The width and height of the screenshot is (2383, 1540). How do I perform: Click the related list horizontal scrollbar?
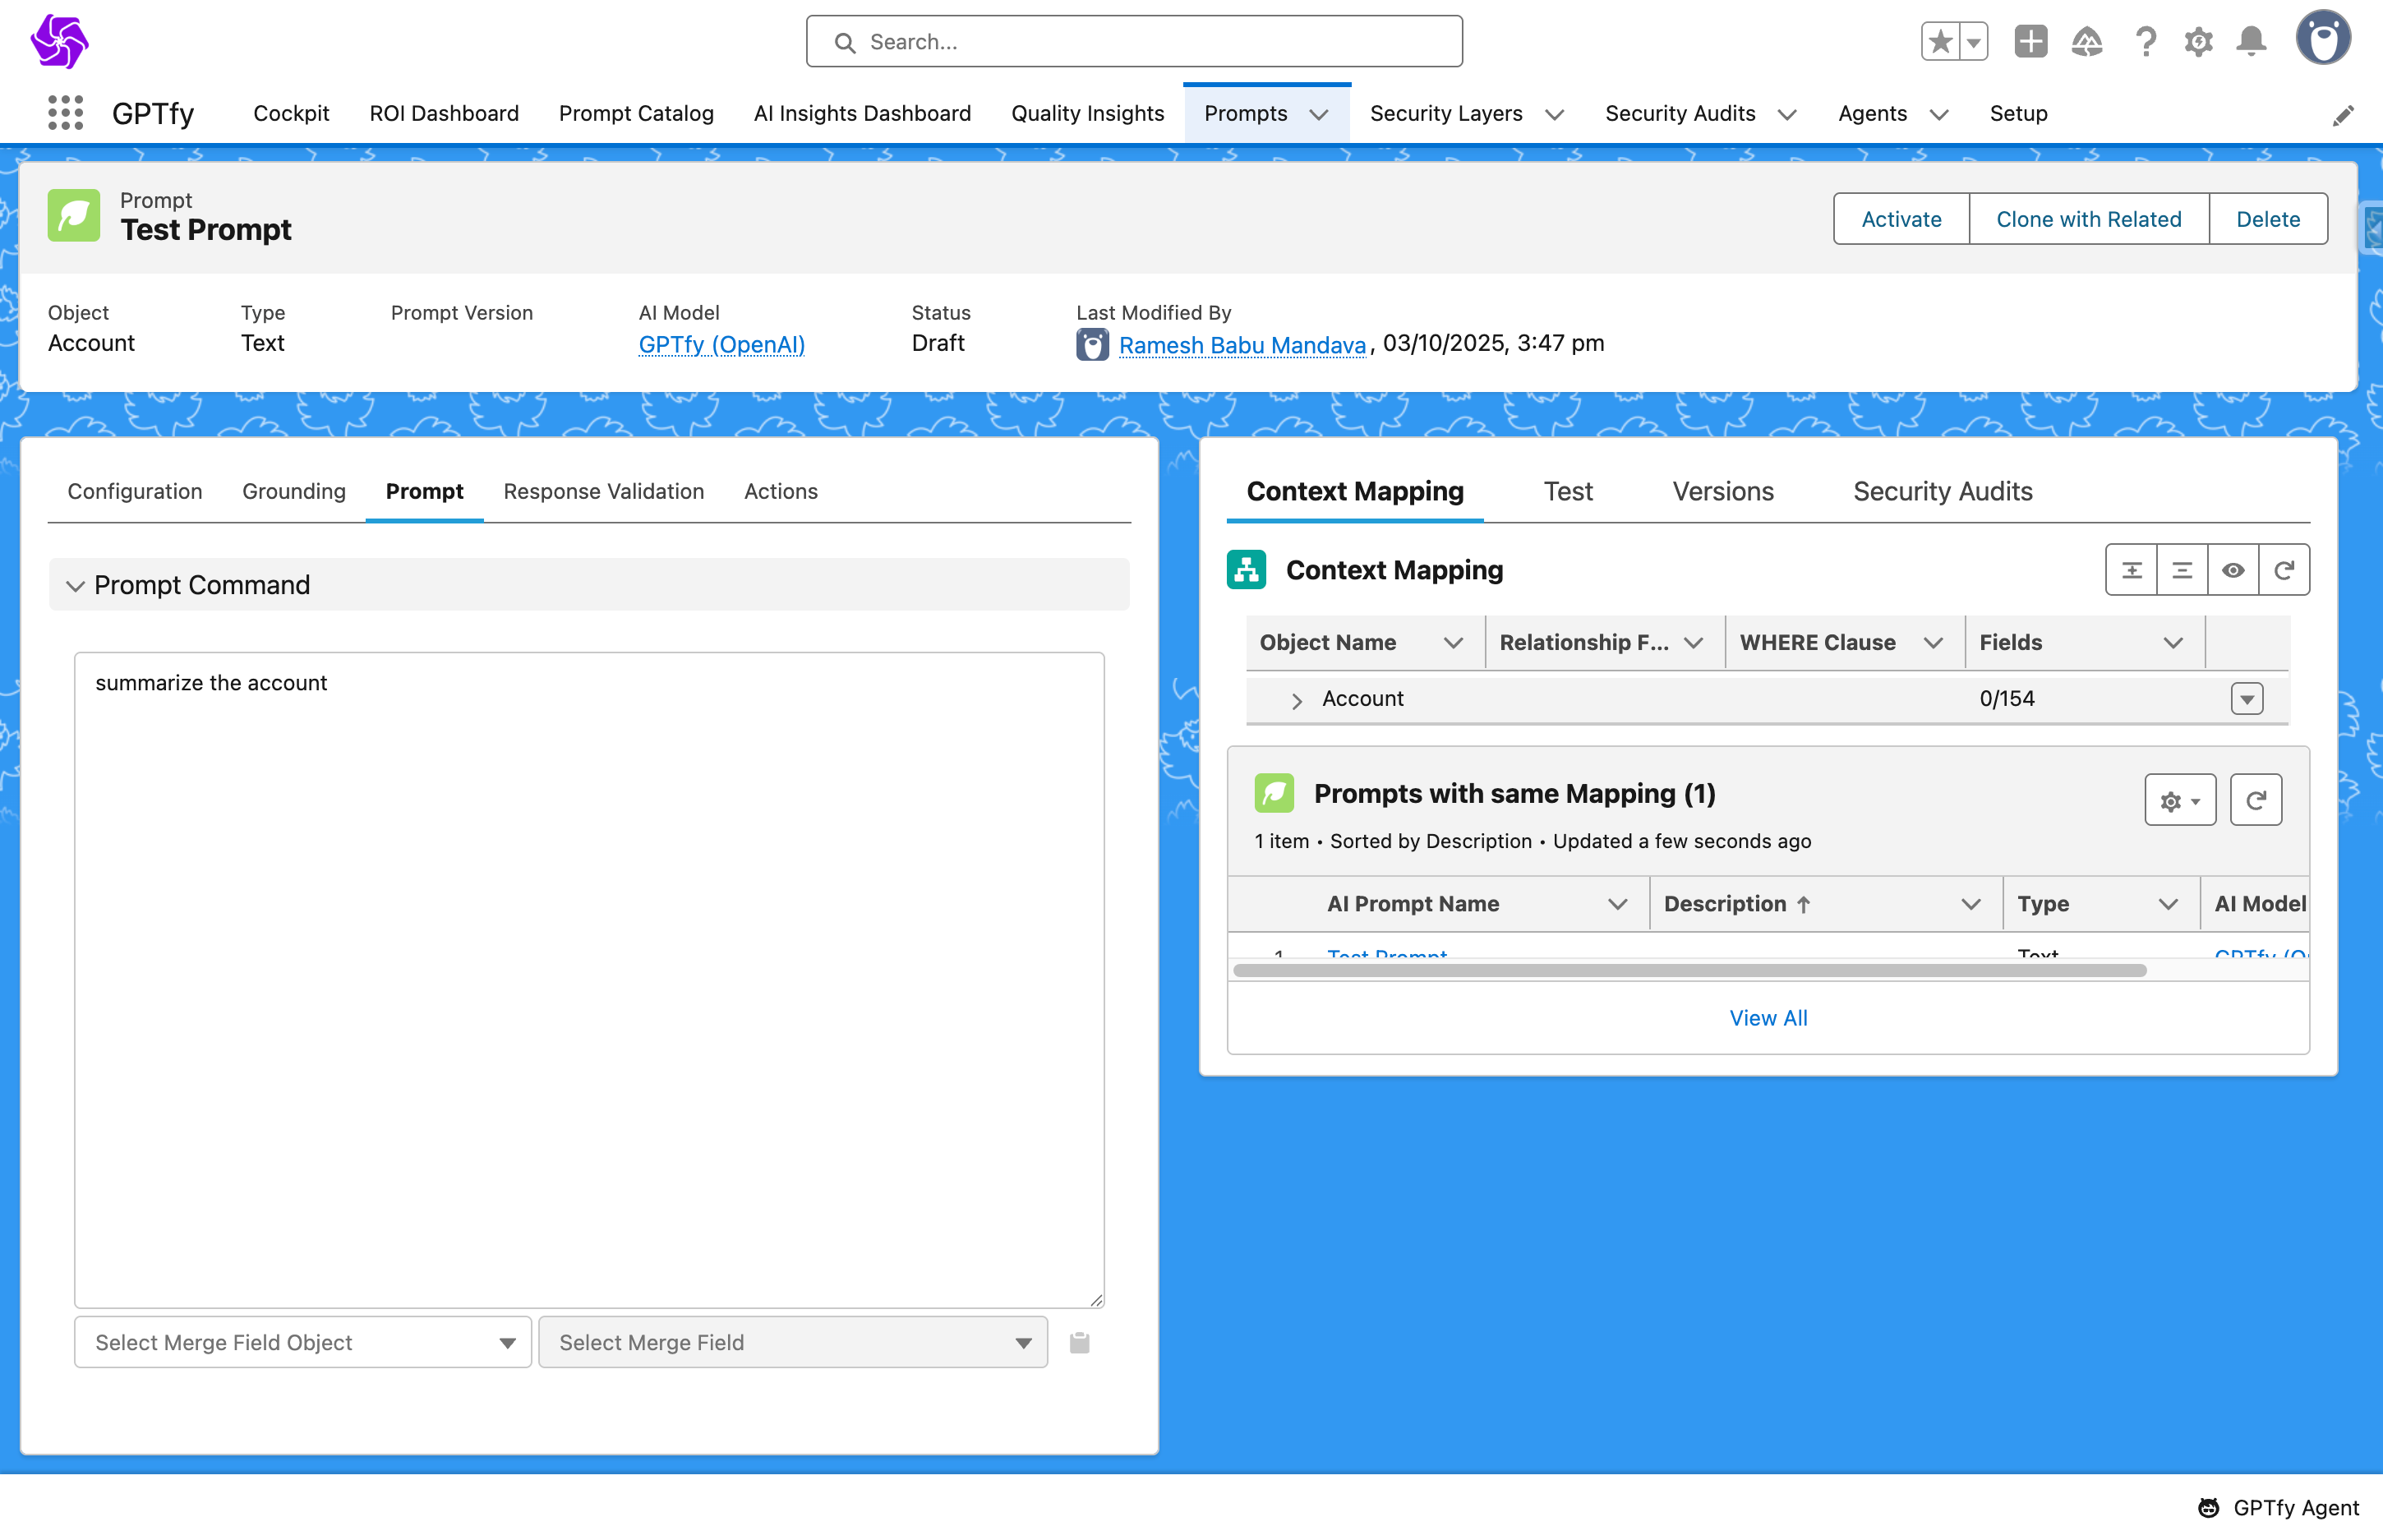tap(1689, 971)
